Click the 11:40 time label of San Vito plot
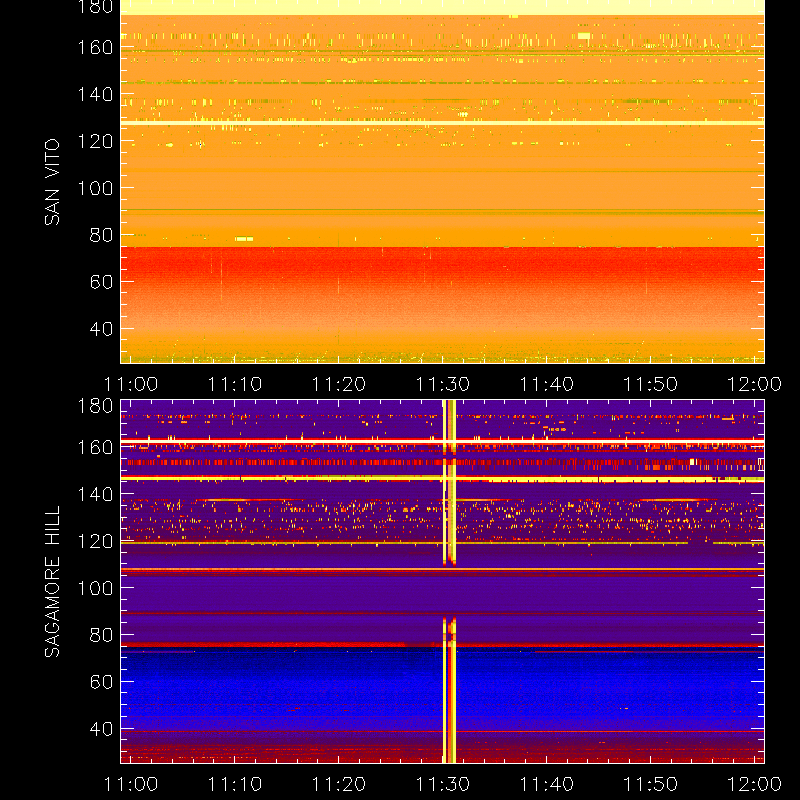The height and width of the screenshot is (800, 800). point(546,384)
